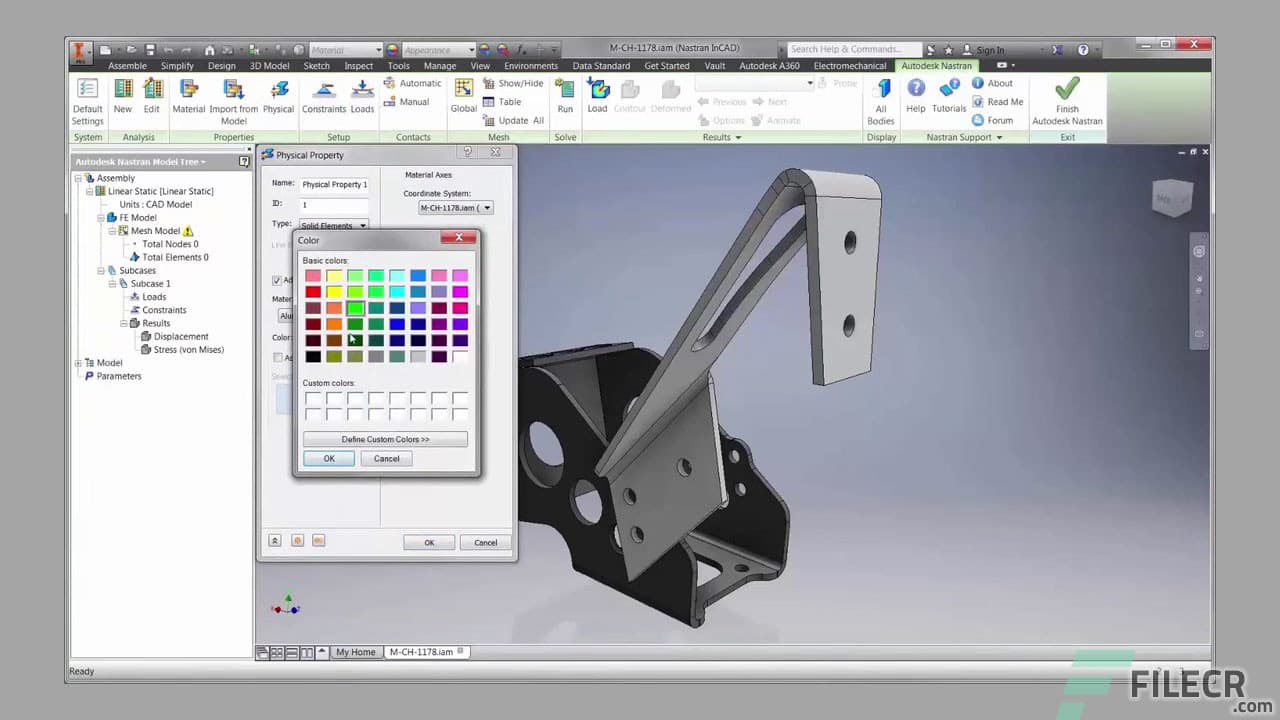Open Default Settings in the System panel

[87, 96]
